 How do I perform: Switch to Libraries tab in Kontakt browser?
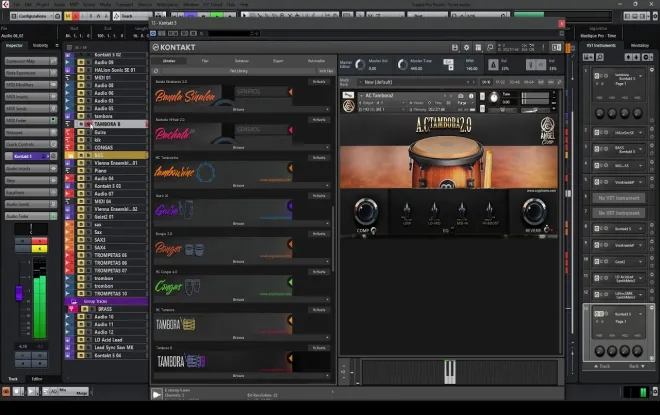pyautogui.click(x=169, y=61)
